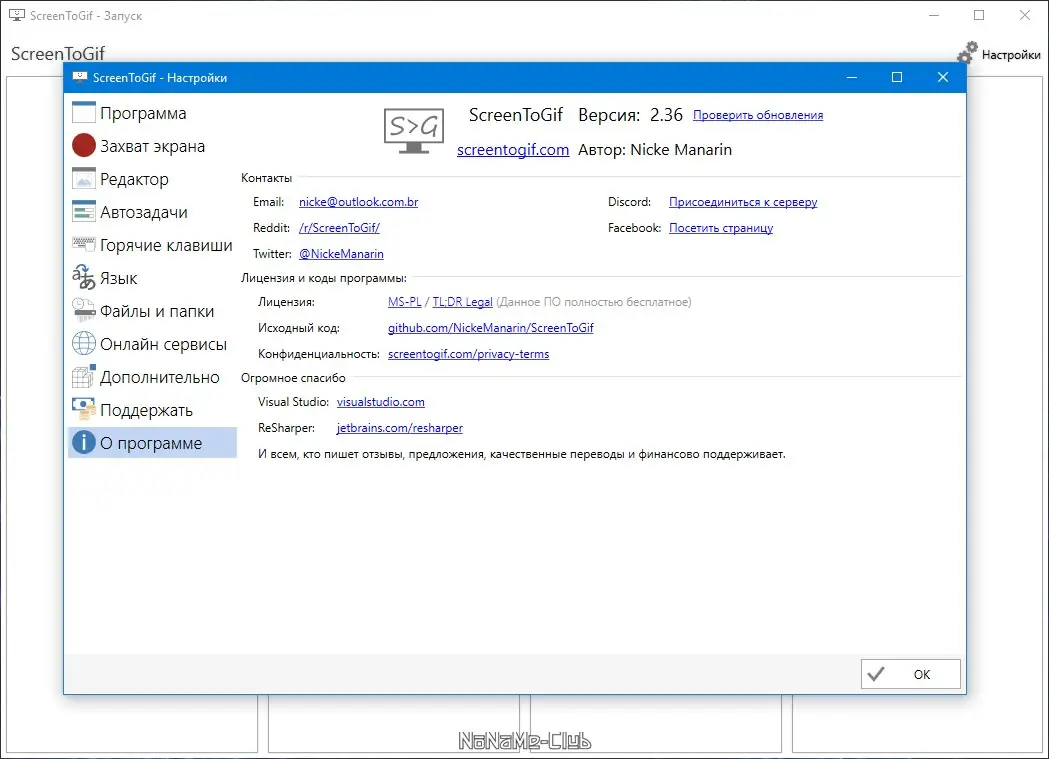Click the Дополнительно cube icon
This screenshot has width=1049, height=759.
(84, 376)
